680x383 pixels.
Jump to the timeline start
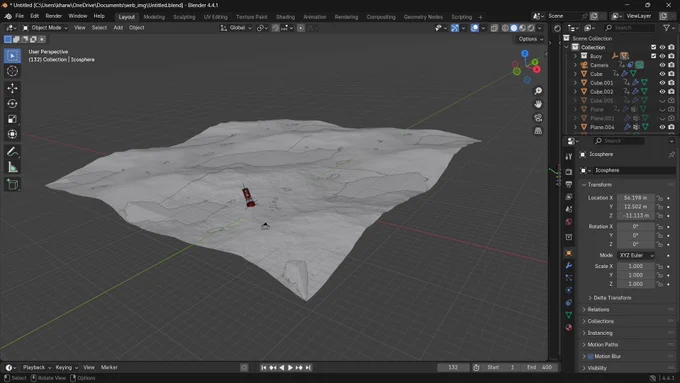tap(264, 368)
